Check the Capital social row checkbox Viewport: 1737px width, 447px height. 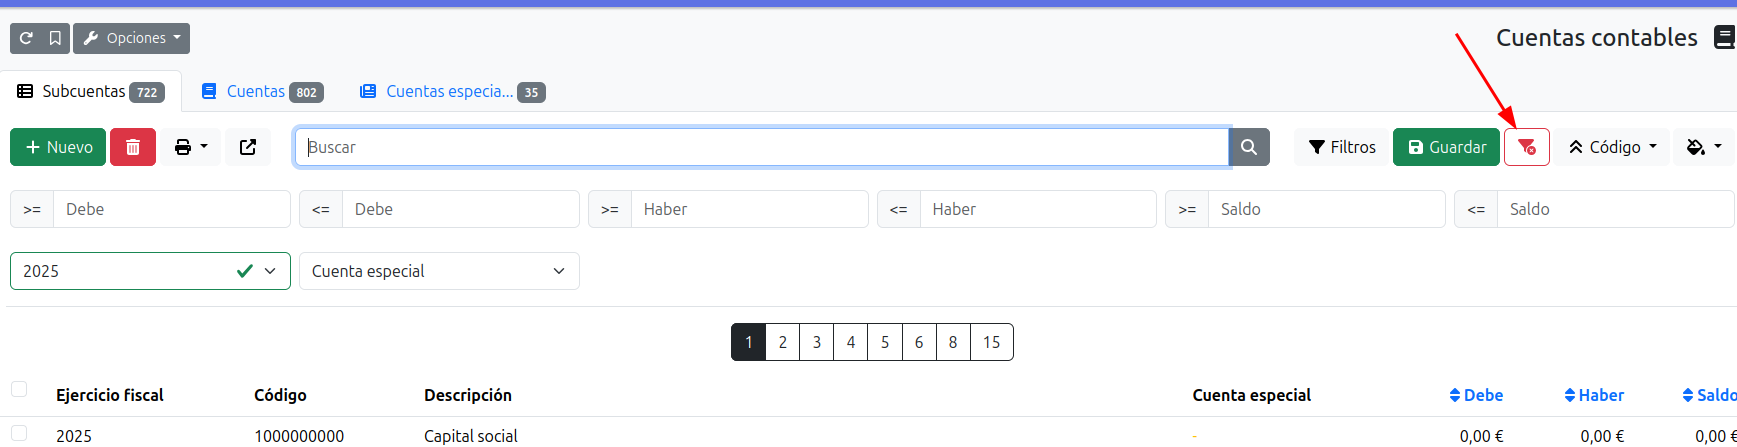tap(19, 433)
